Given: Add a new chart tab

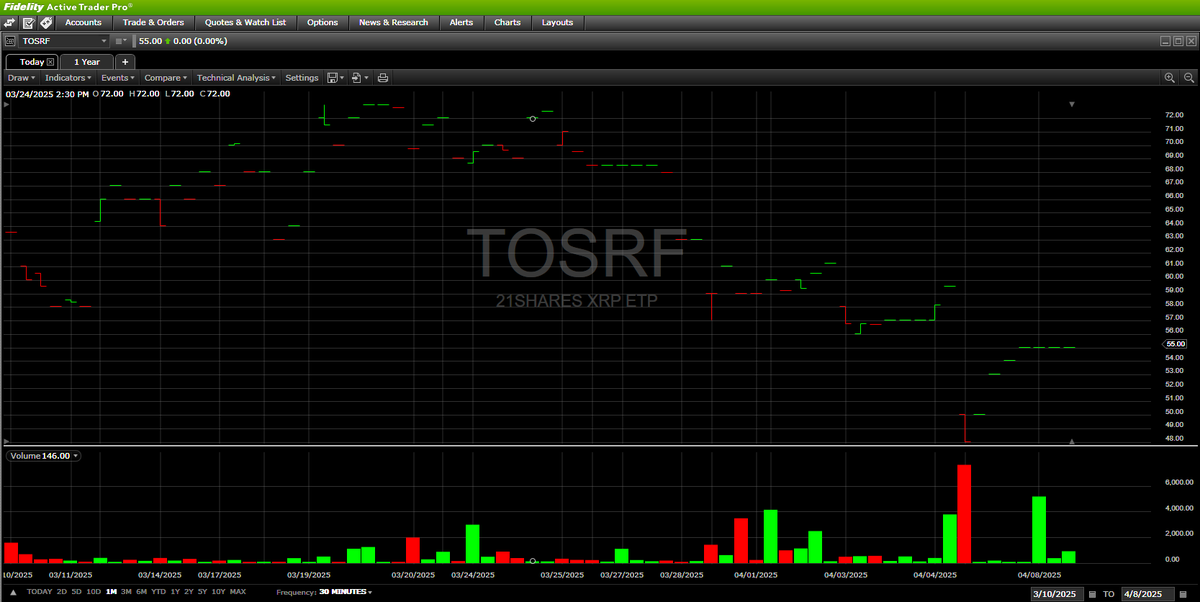Looking at the screenshot, I should click(125, 62).
